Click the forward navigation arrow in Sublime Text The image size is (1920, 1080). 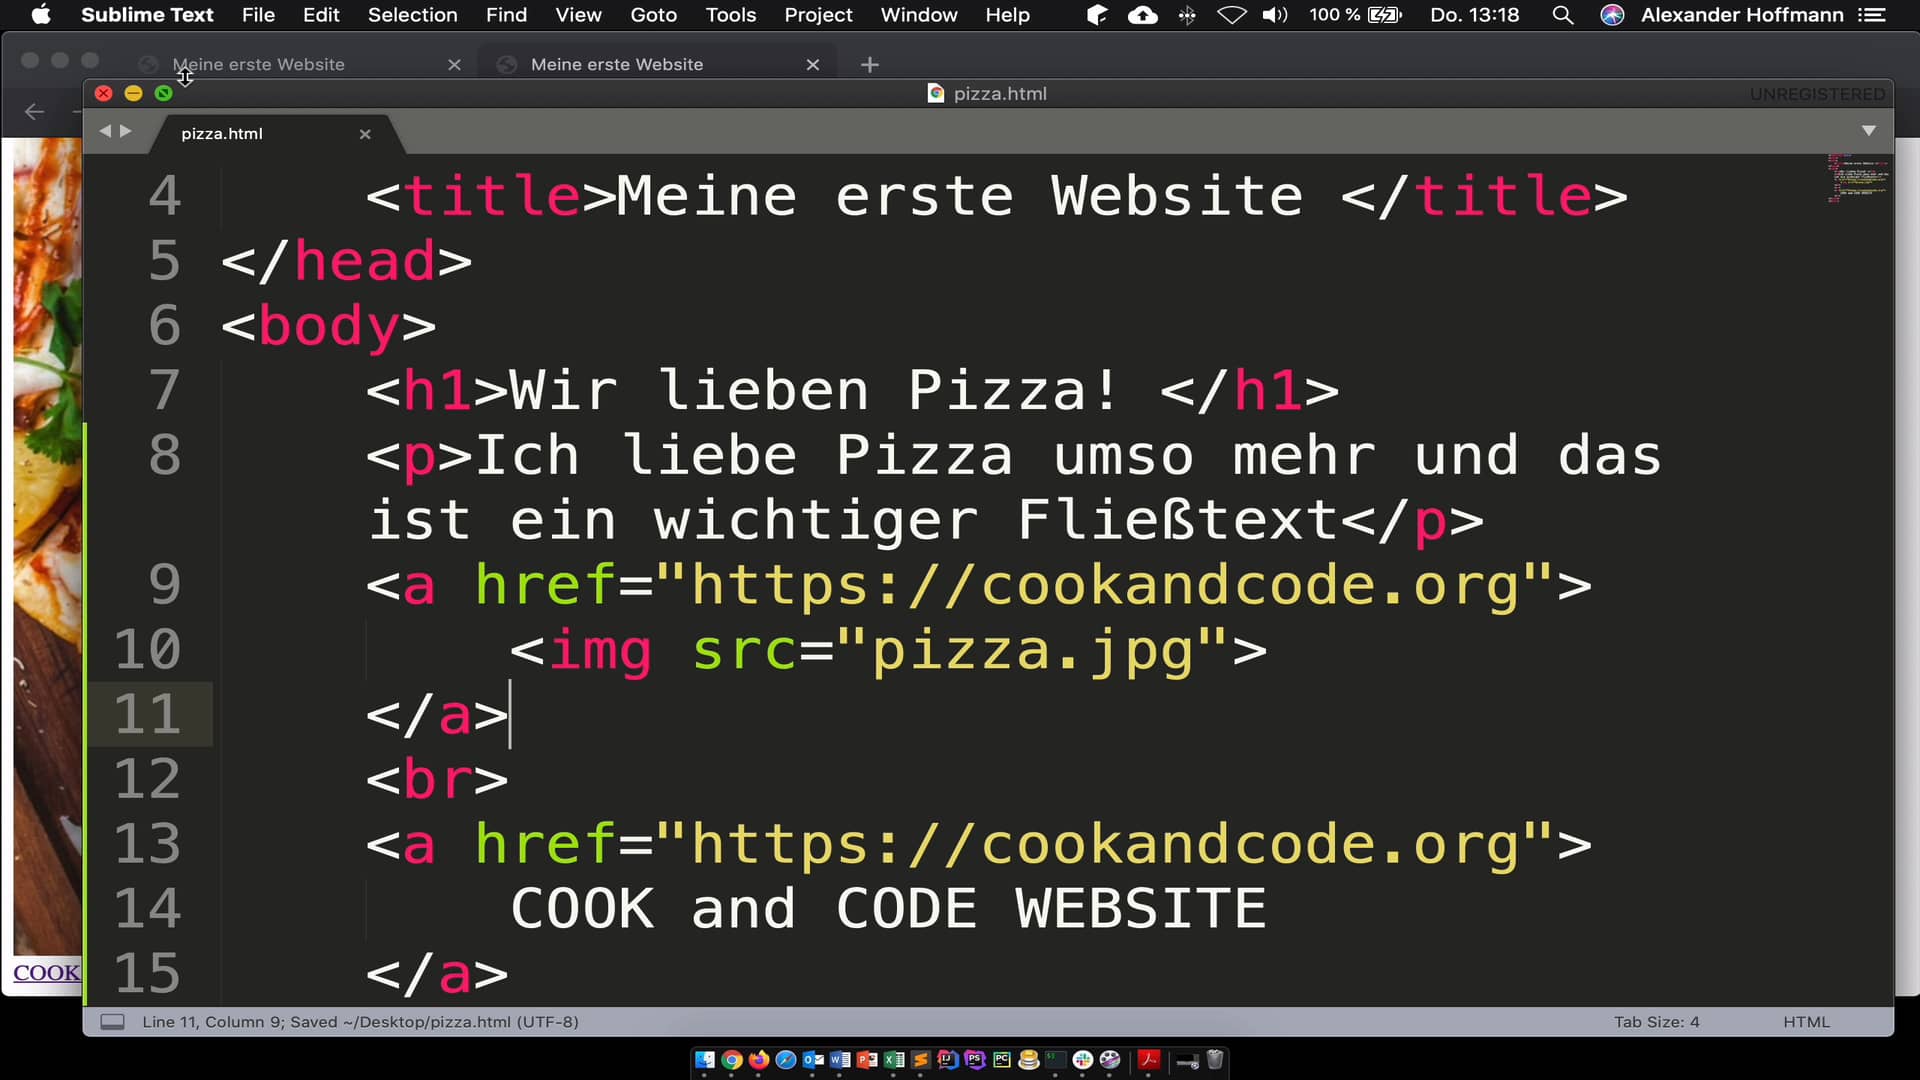pyautogui.click(x=125, y=130)
